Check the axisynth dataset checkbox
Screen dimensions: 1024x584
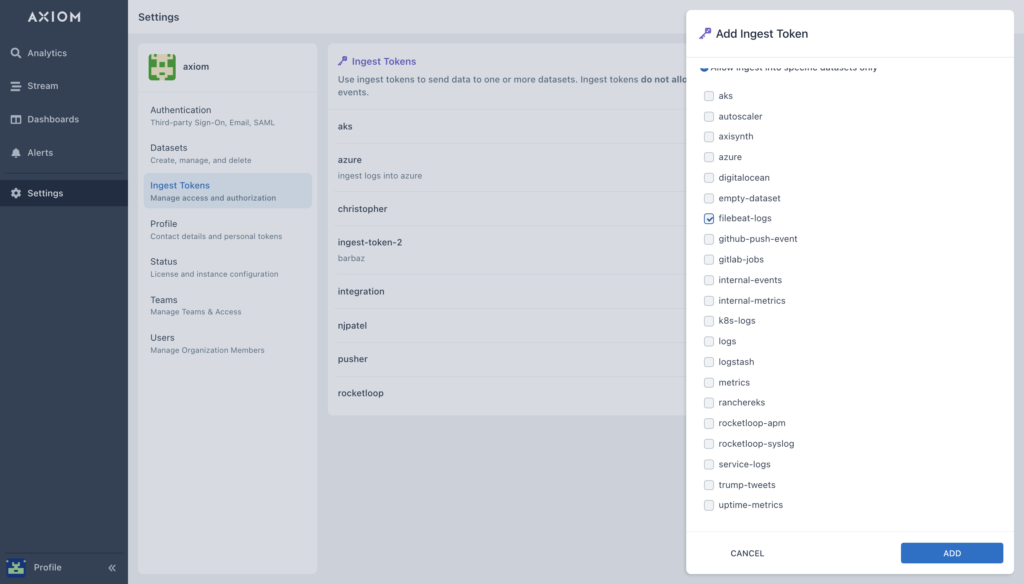pyautogui.click(x=709, y=137)
